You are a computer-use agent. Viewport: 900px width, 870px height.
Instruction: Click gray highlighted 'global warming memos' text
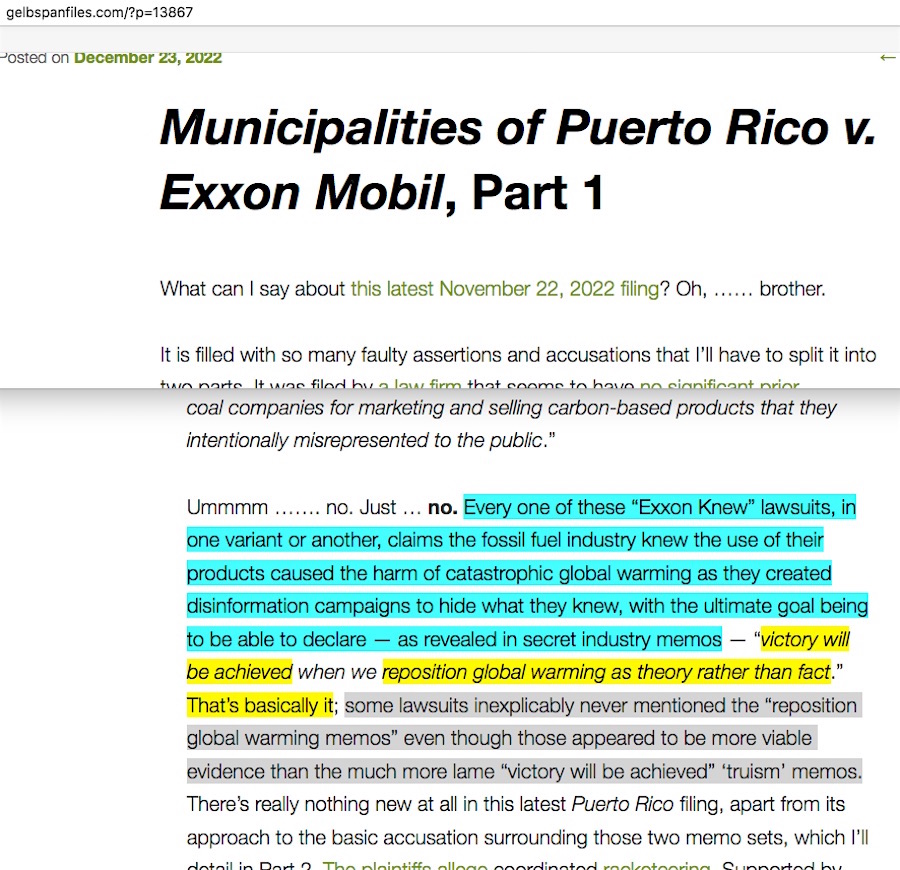(x=291, y=739)
